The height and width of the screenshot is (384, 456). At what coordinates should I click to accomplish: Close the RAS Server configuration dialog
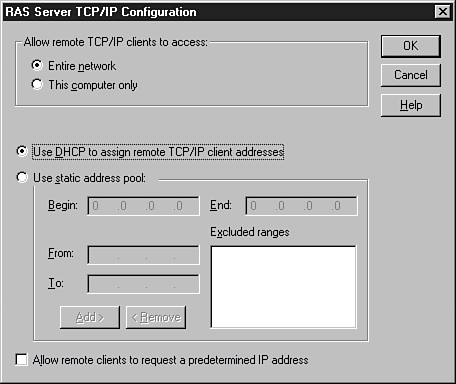pos(443,12)
